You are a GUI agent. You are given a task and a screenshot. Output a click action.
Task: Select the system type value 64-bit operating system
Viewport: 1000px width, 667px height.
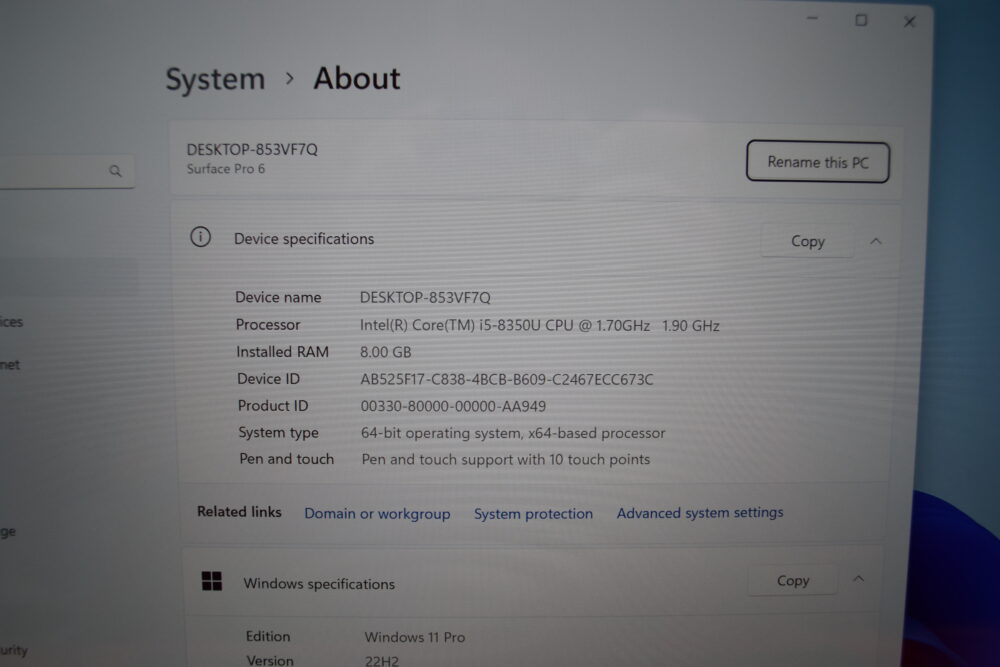[513, 433]
